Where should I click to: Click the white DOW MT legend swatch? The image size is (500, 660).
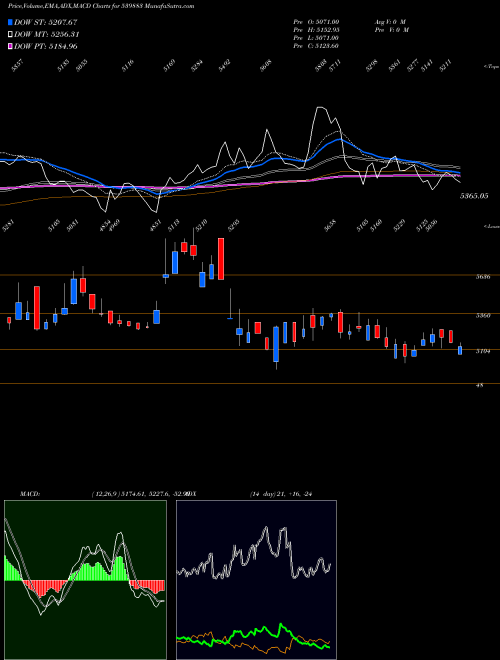tap(11, 35)
